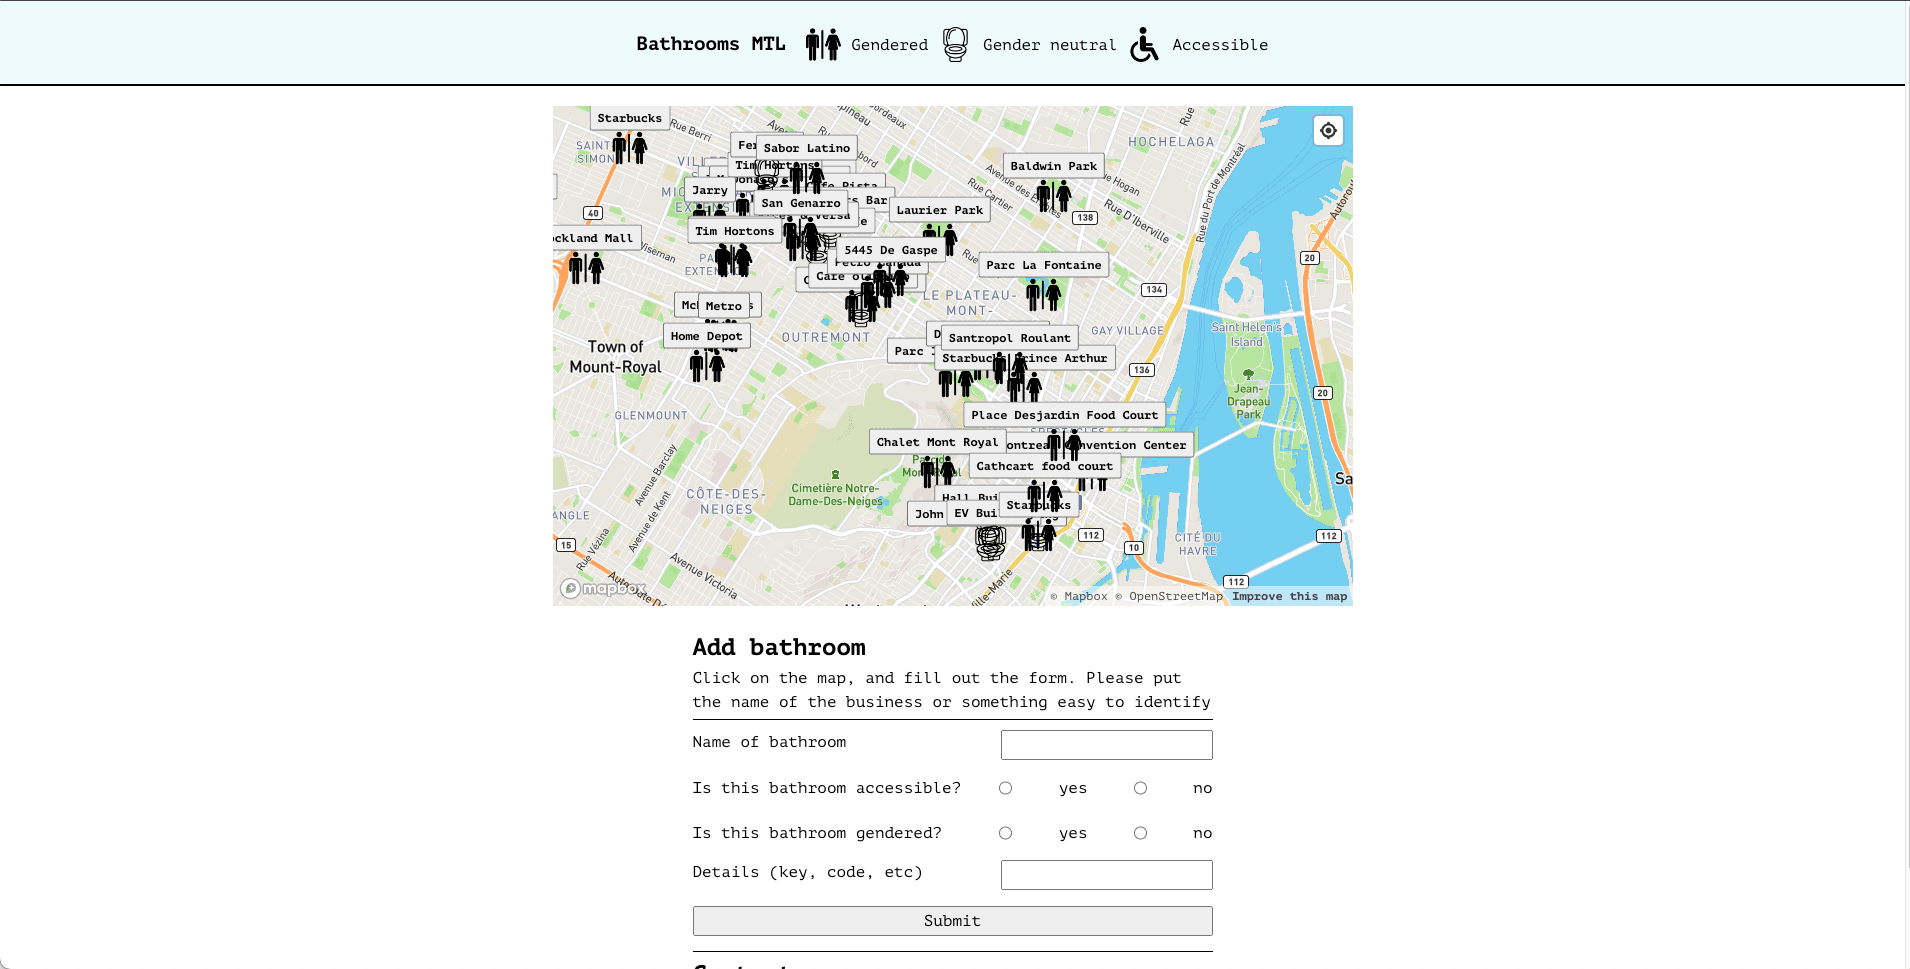Image resolution: width=1910 pixels, height=969 pixels.
Task: Click the Place Desjardin Food Court label
Action: coord(1064,415)
